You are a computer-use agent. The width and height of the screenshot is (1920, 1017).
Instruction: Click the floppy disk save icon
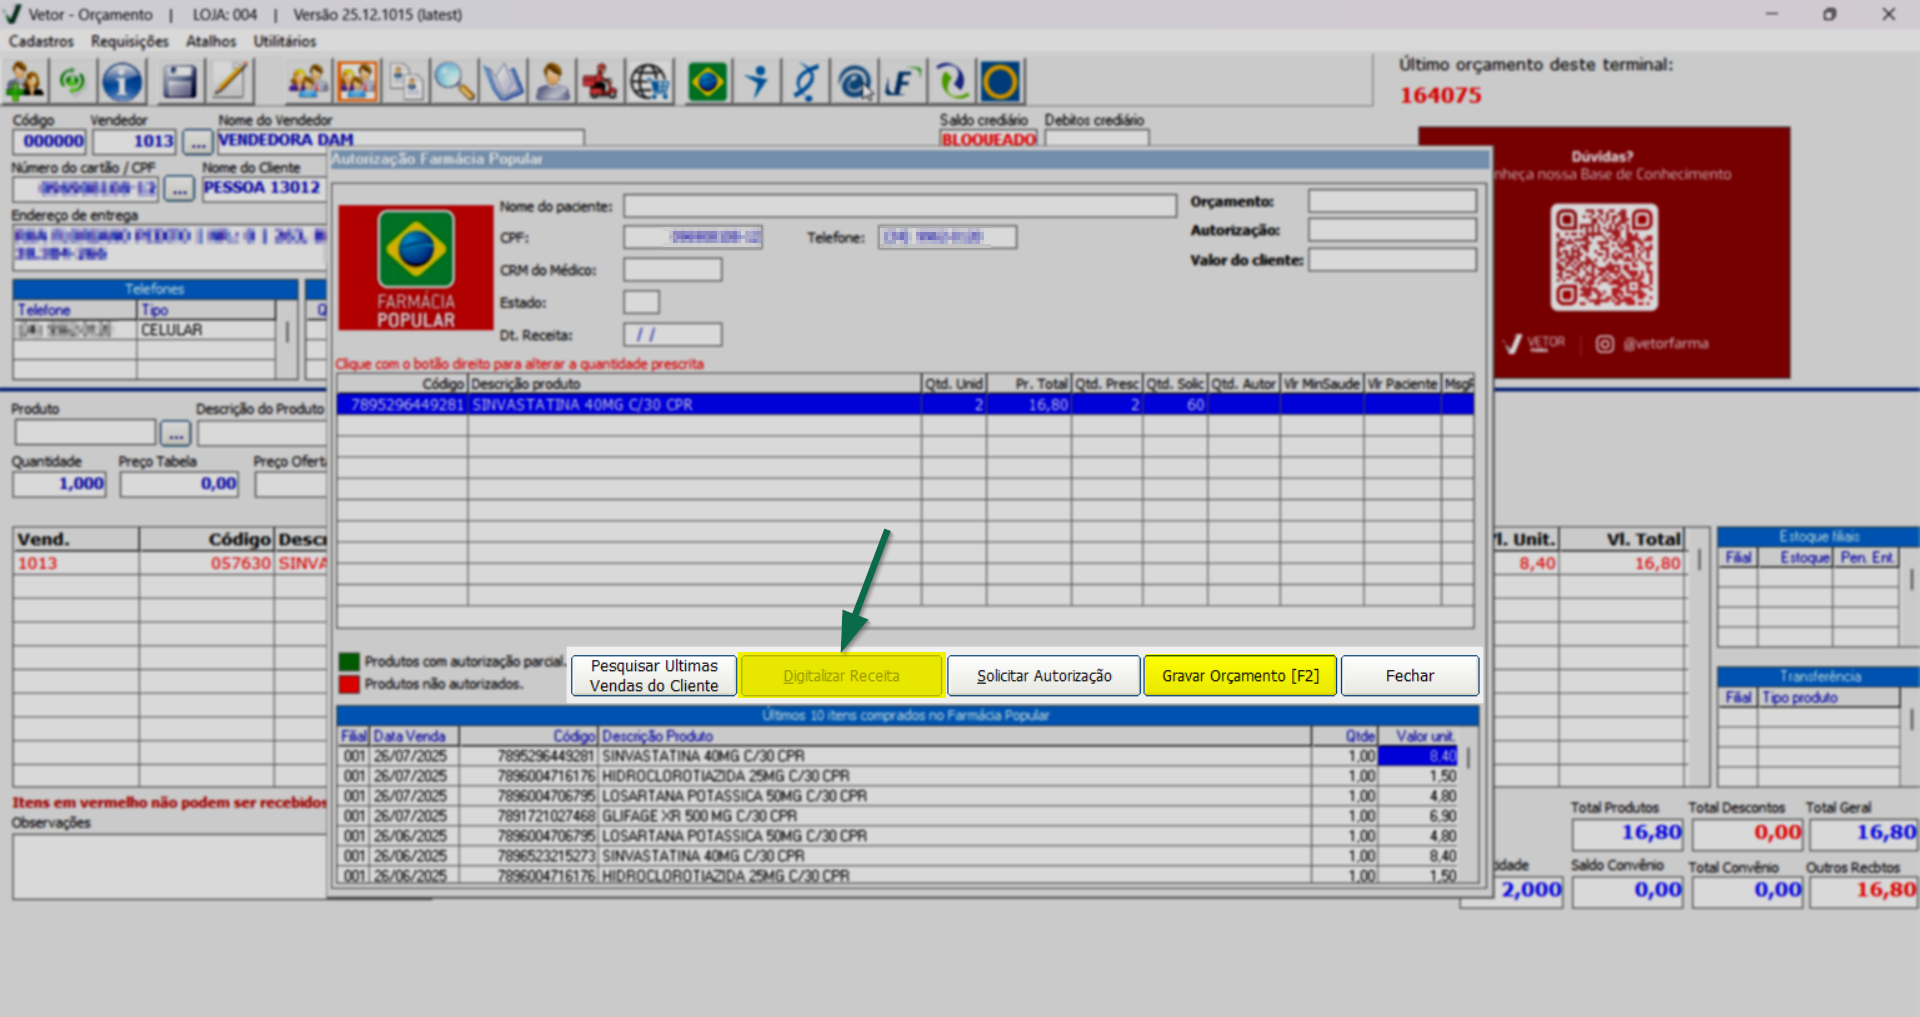[179, 82]
